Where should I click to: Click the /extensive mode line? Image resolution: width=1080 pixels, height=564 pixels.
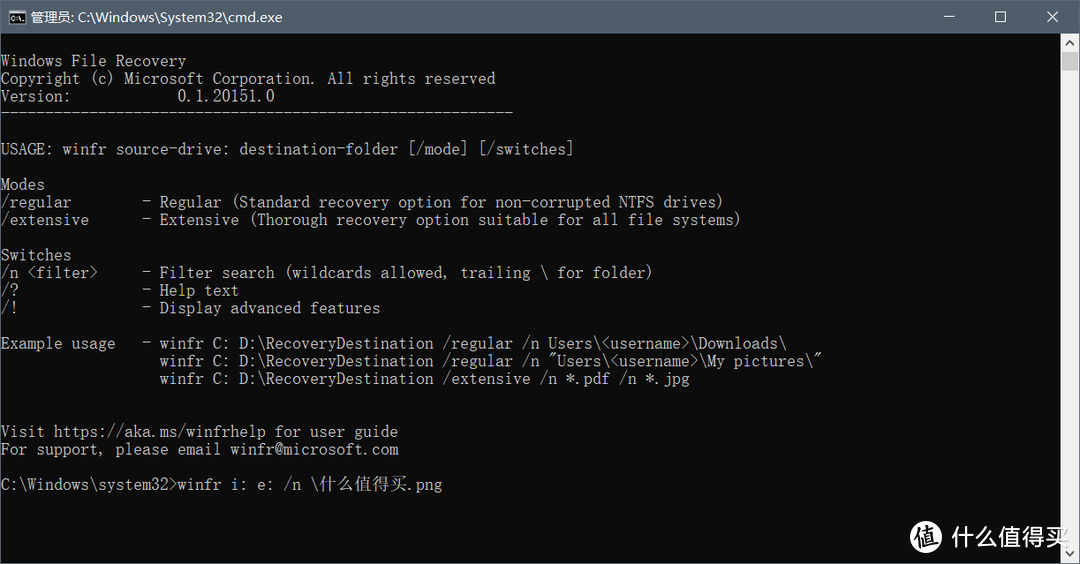click(370, 220)
